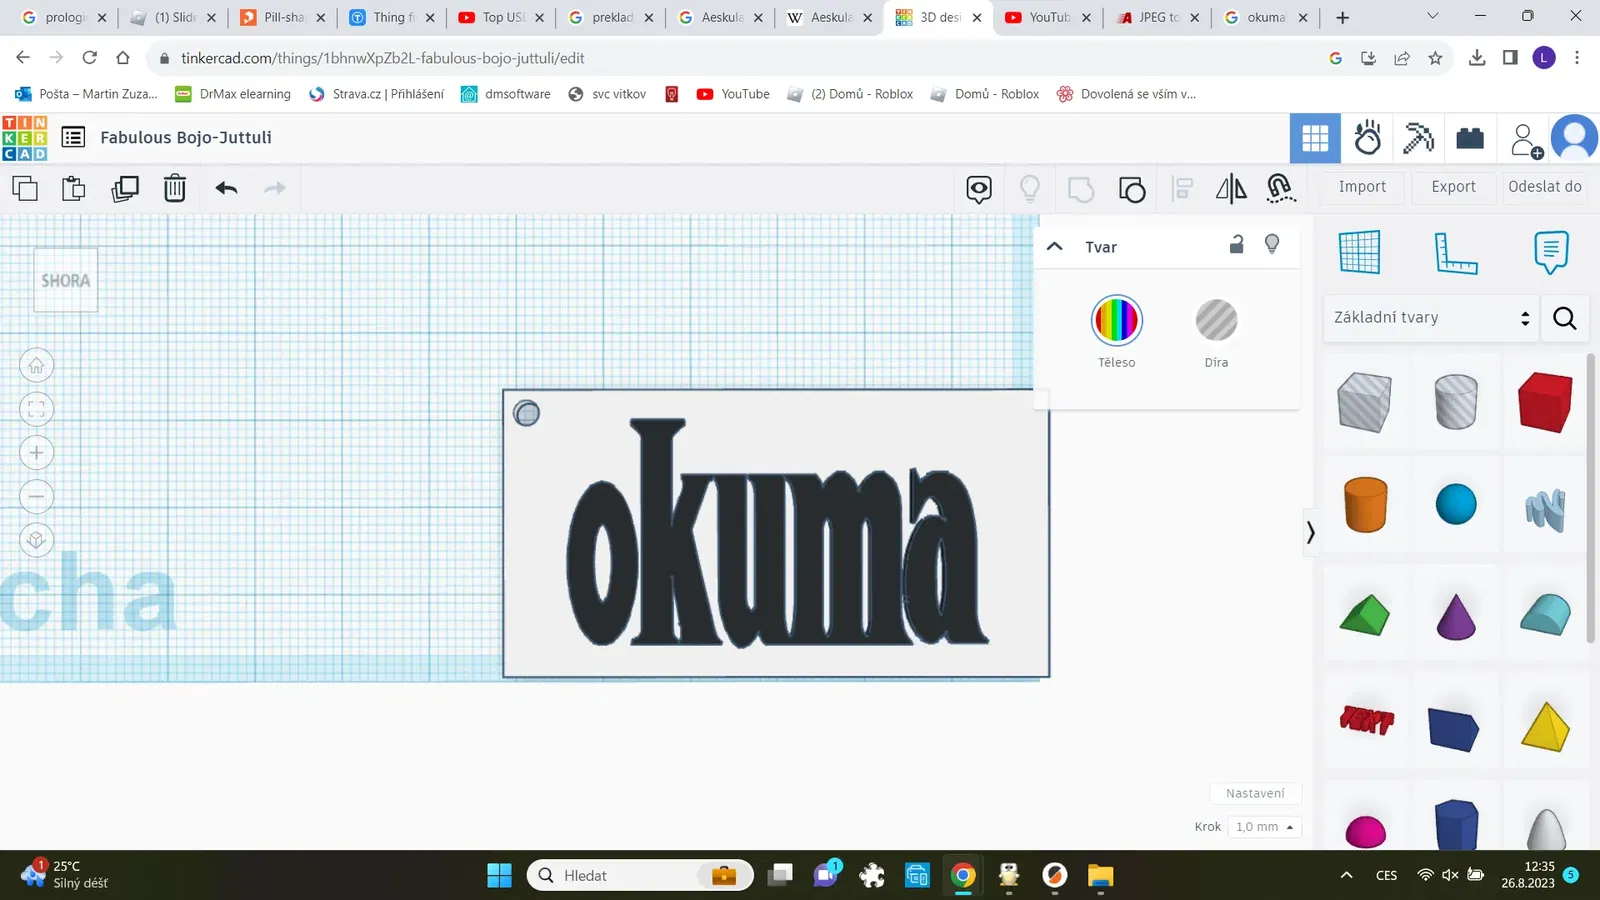Set the shape to Díra hole
The image size is (1600, 900).
pyautogui.click(x=1216, y=320)
